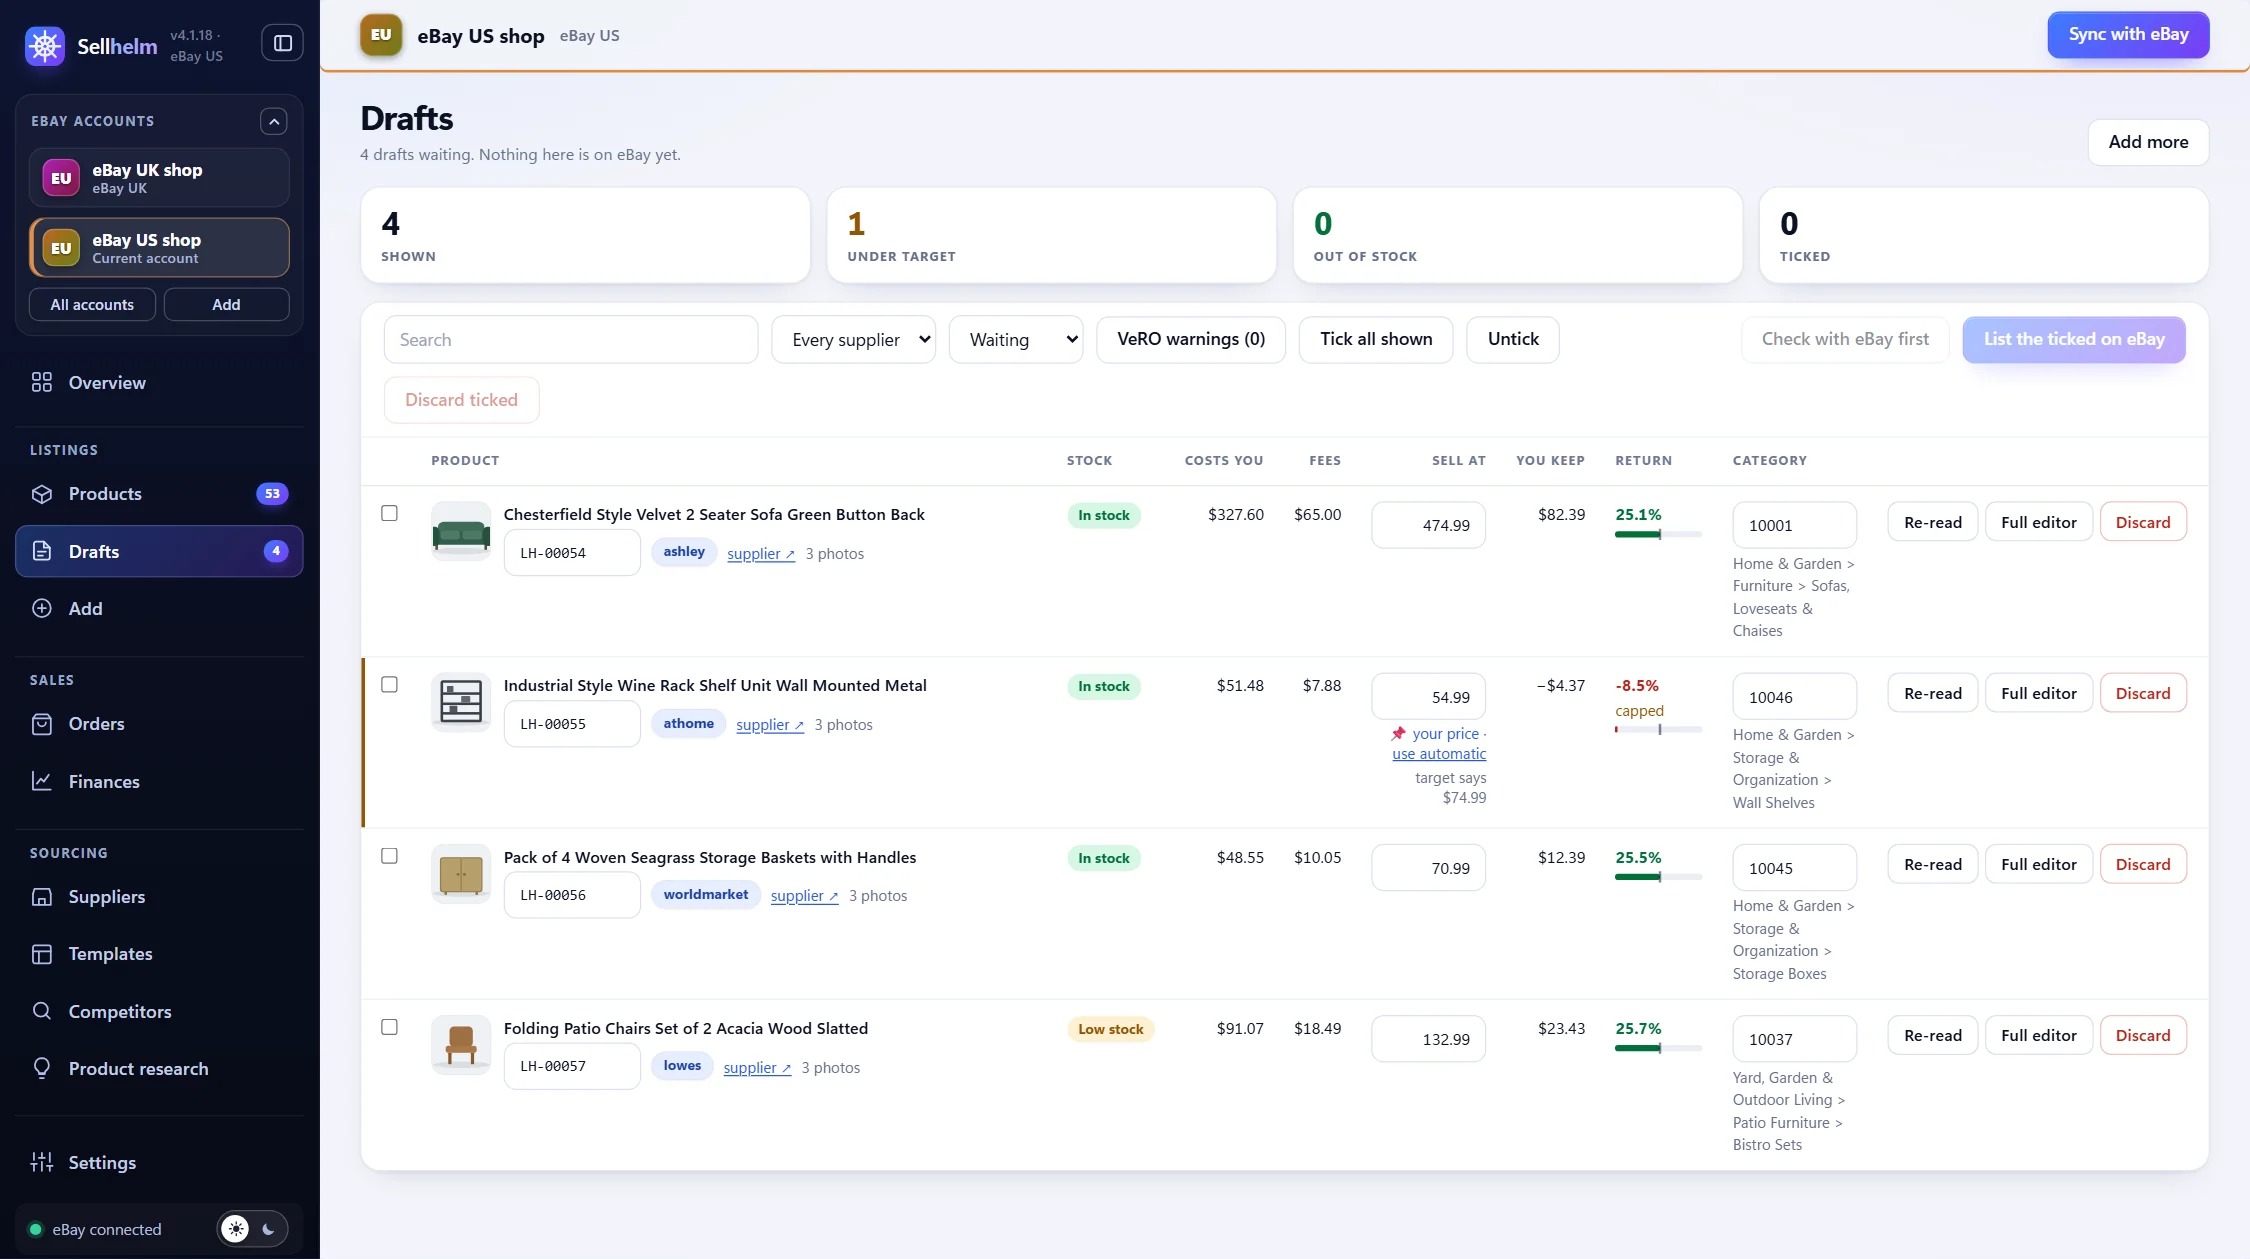Click return bar for Wine Rack

[1658, 730]
